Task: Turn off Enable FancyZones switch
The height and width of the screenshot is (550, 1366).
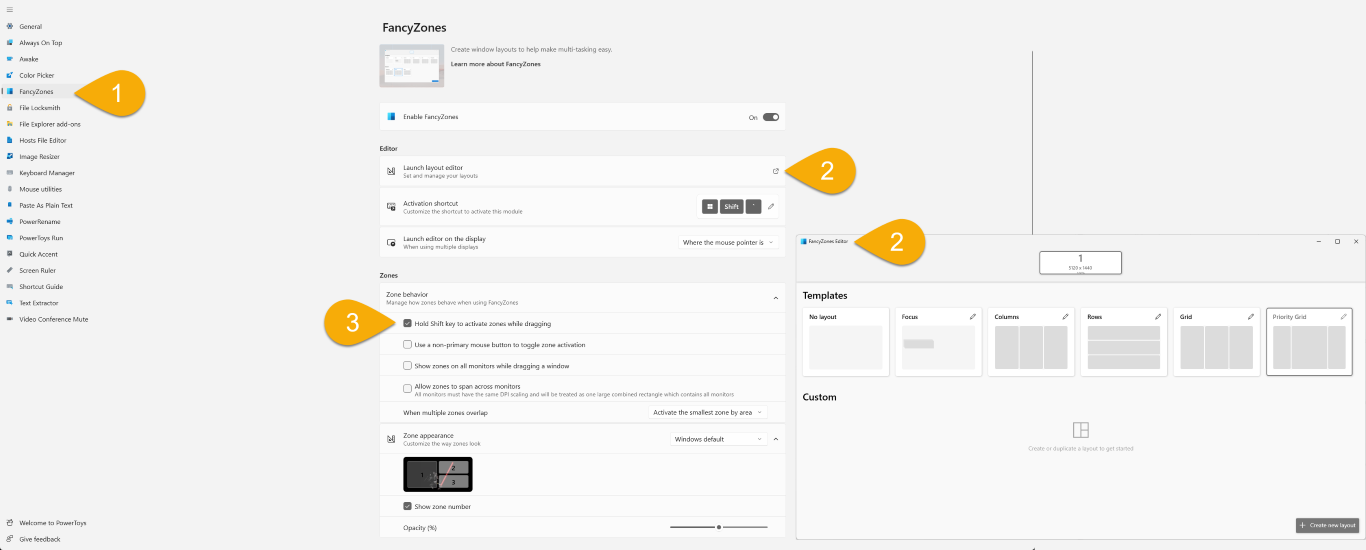Action: [771, 117]
